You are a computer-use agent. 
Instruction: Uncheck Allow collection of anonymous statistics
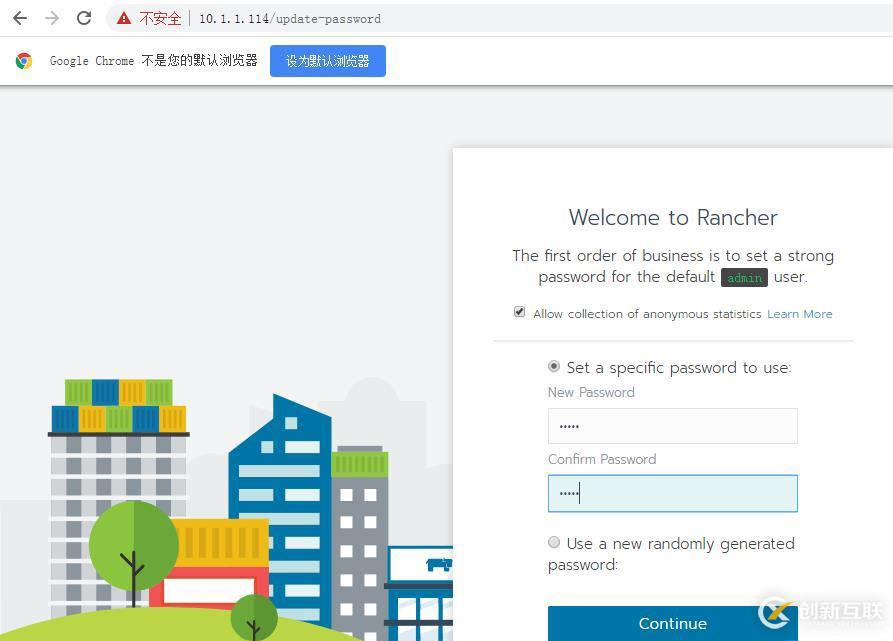pyautogui.click(x=519, y=312)
